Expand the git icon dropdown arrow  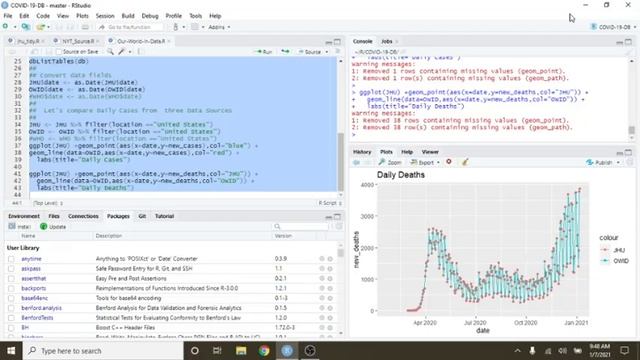click(x=184, y=27)
